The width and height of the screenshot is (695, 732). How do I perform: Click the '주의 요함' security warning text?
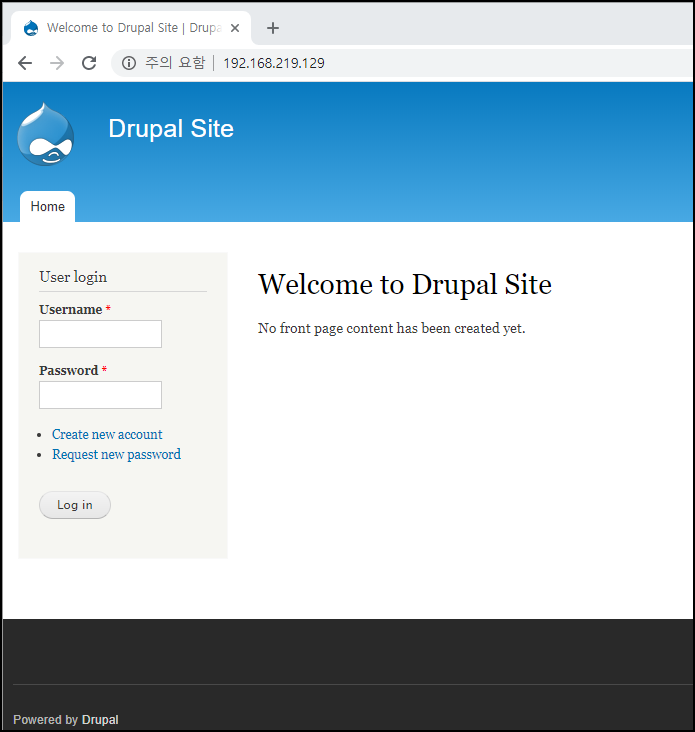click(x=175, y=63)
